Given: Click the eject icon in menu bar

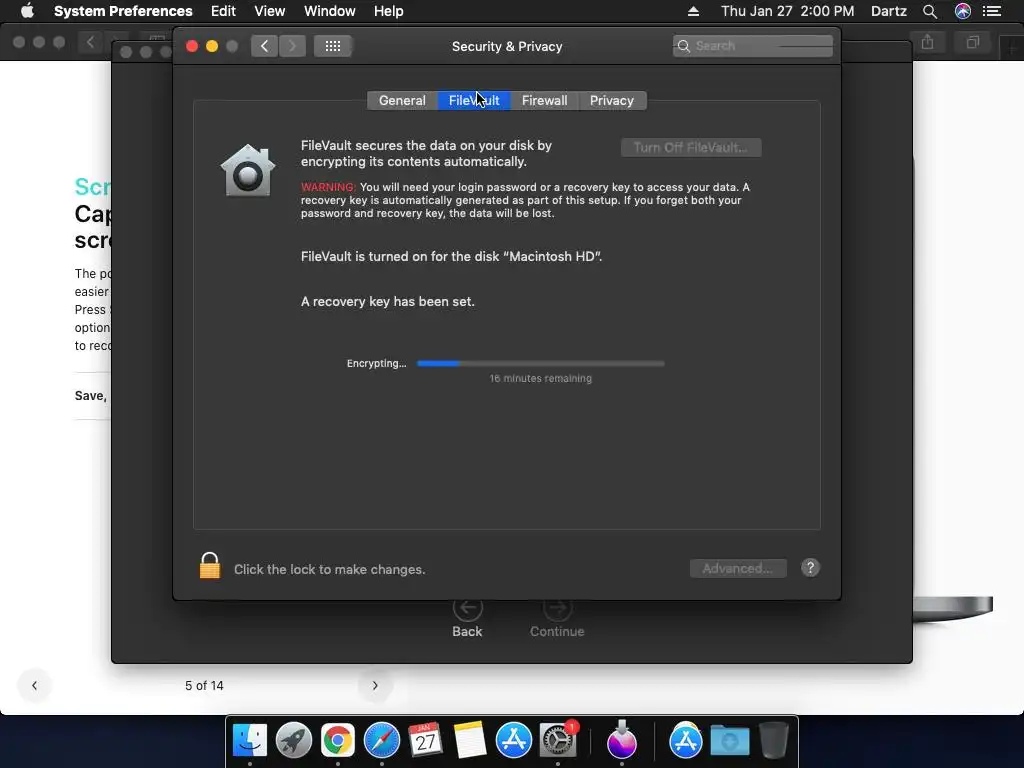Looking at the screenshot, I should pos(693,11).
